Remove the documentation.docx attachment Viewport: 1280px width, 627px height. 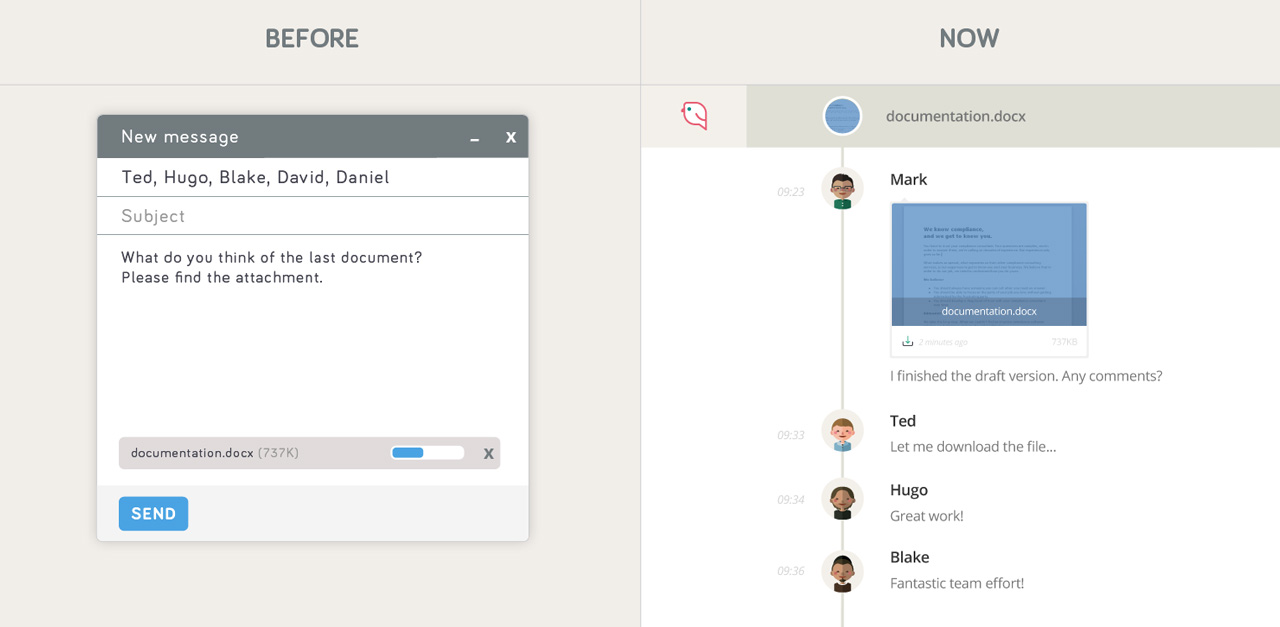488,454
